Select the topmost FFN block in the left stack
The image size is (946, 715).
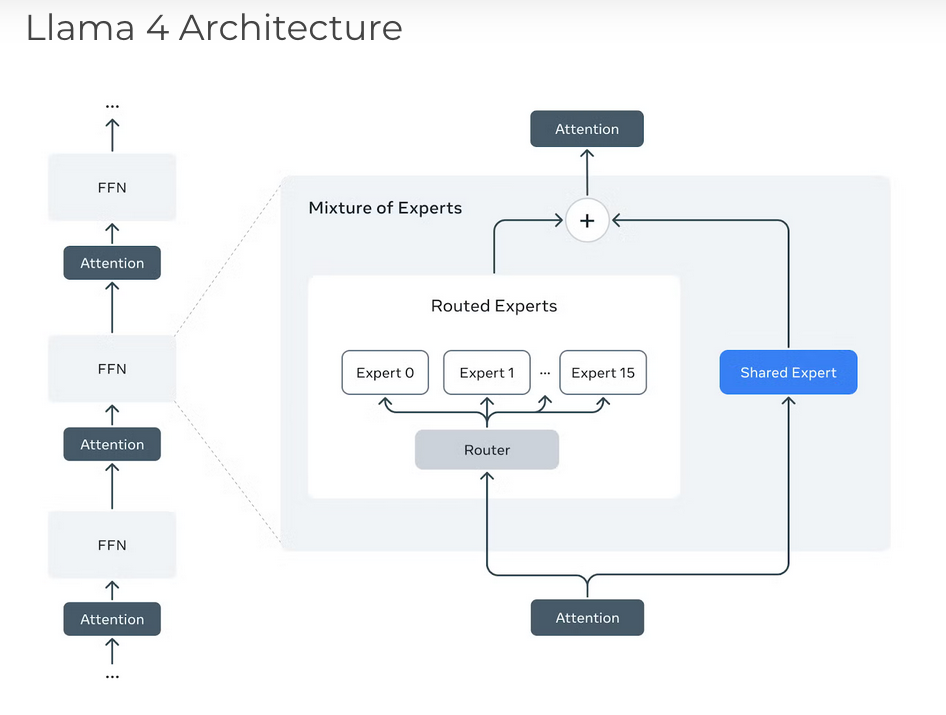click(112, 188)
